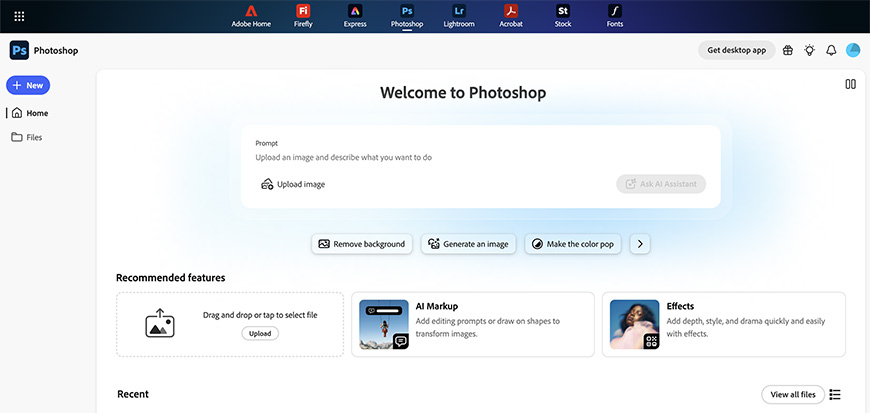Open the Effects feature title
This screenshot has height=413, width=870.
tap(680, 306)
